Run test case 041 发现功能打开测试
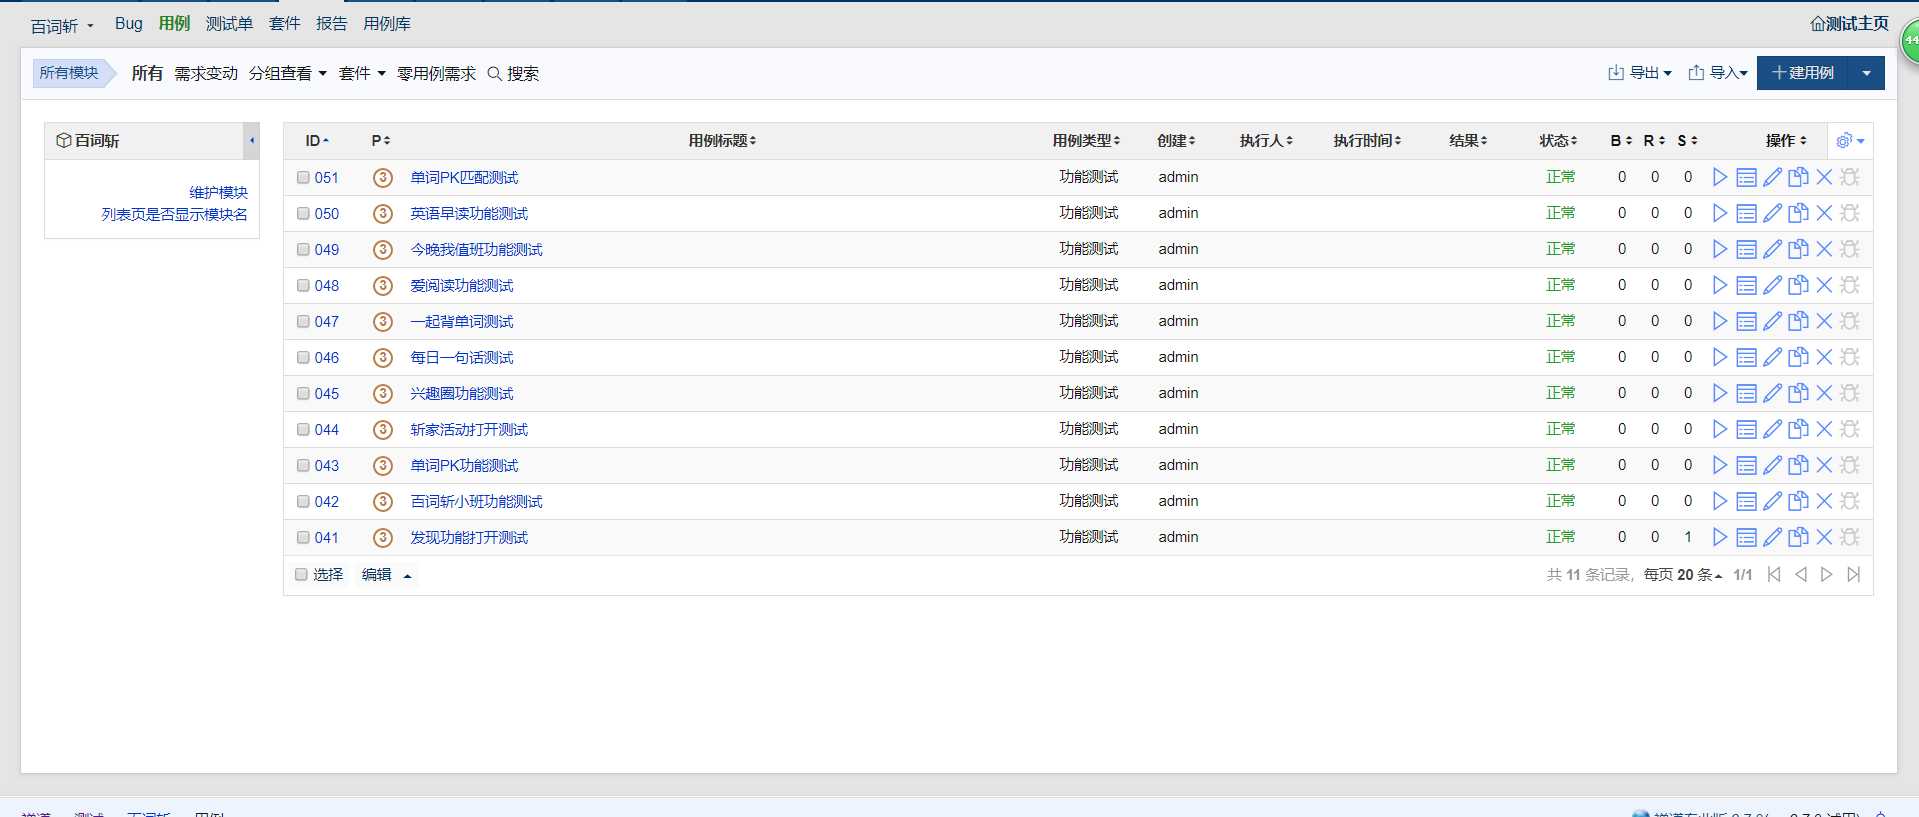This screenshot has width=1919, height=817. tap(1720, 537)
